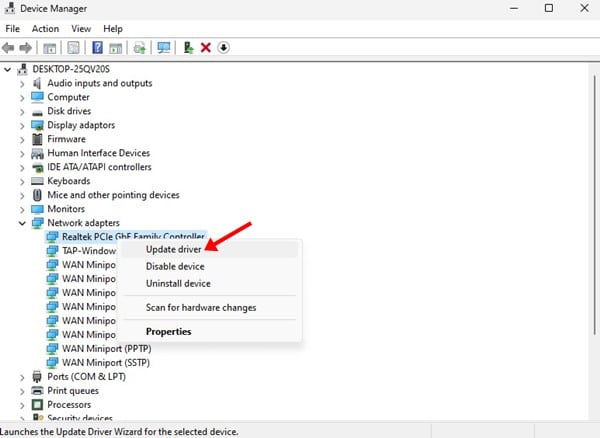Click the Forward arrow toolbar button

26,48
